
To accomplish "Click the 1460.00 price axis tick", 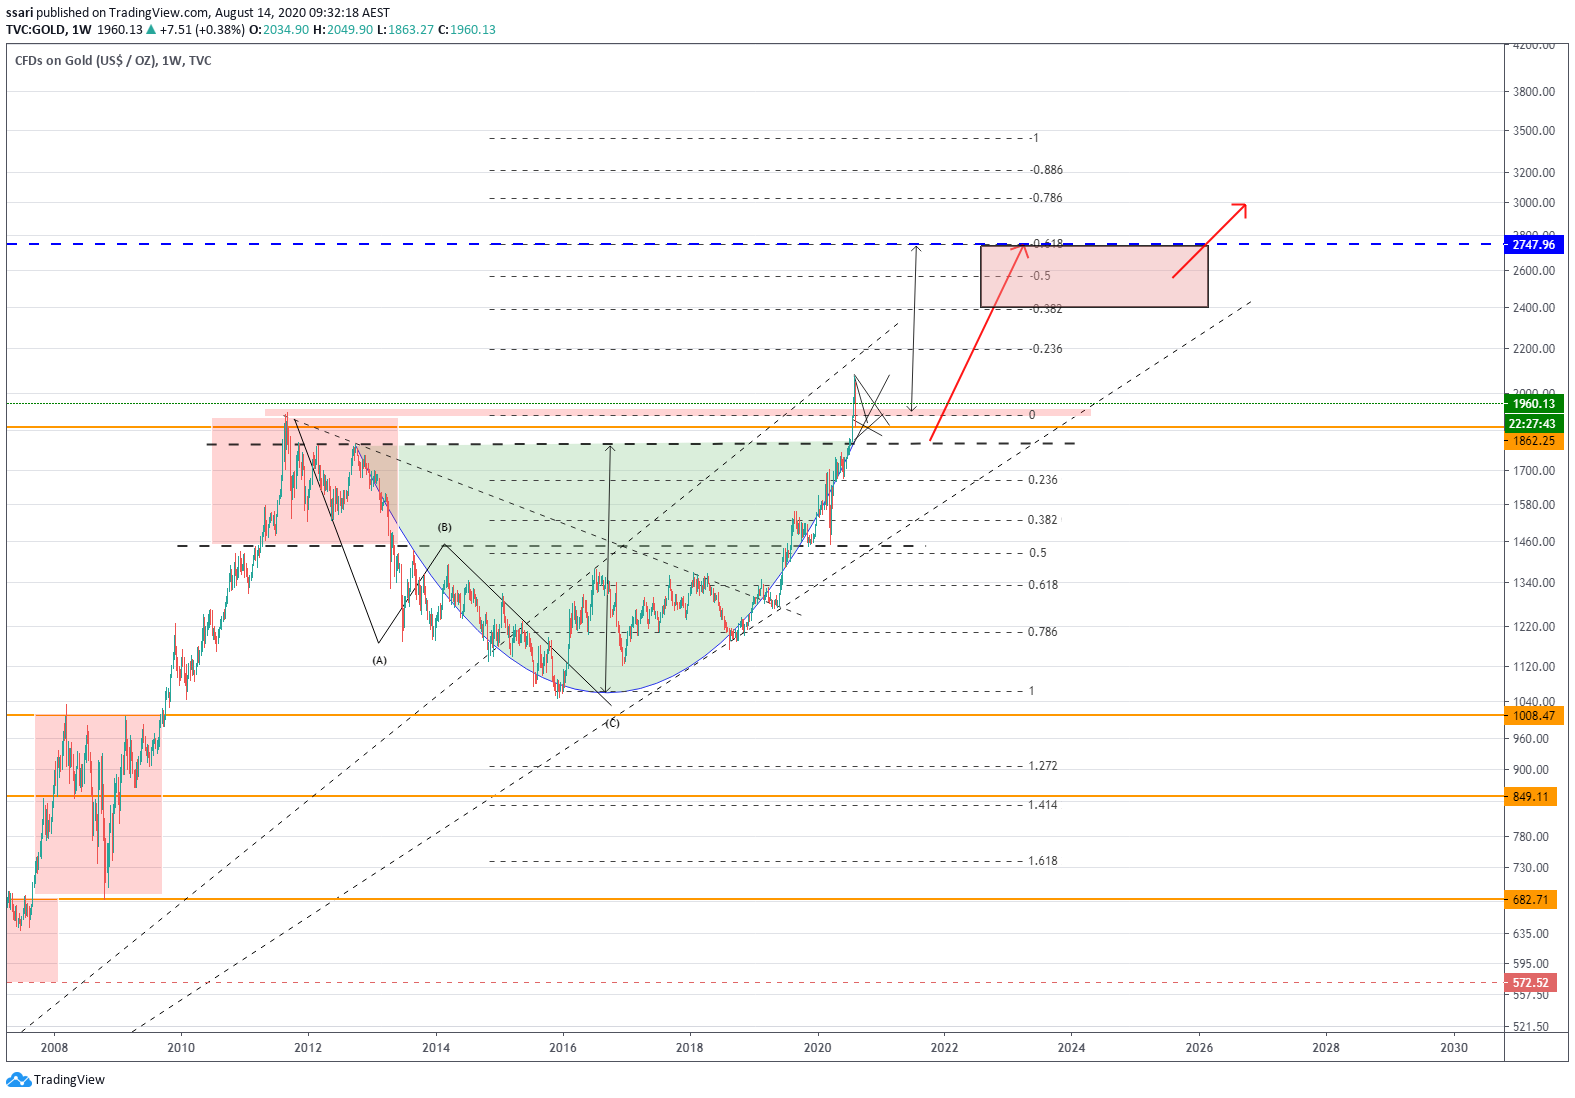I will (1534, 542).
